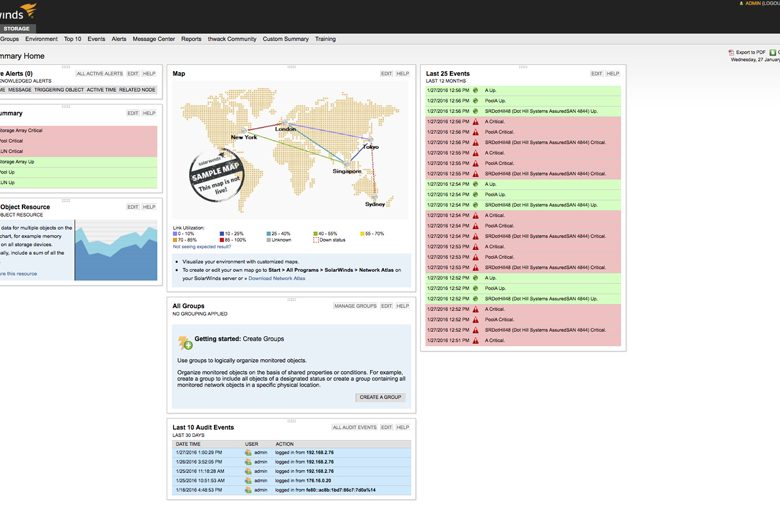Click the London map node

coord(285,122)
